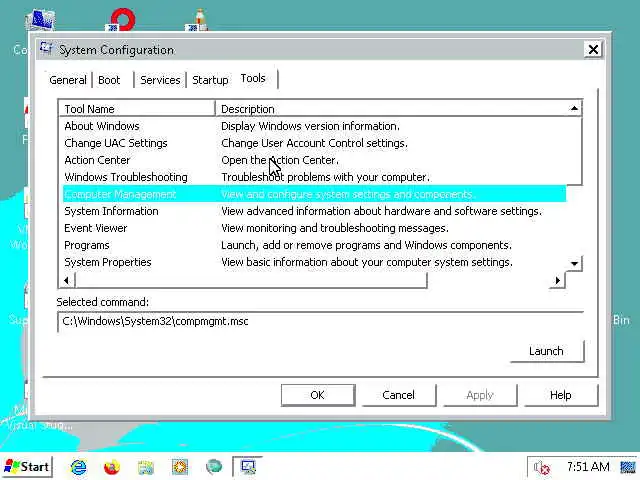640x480 pixels.
Task: Select the Change UAC Settings row
Action: [314, 143]
